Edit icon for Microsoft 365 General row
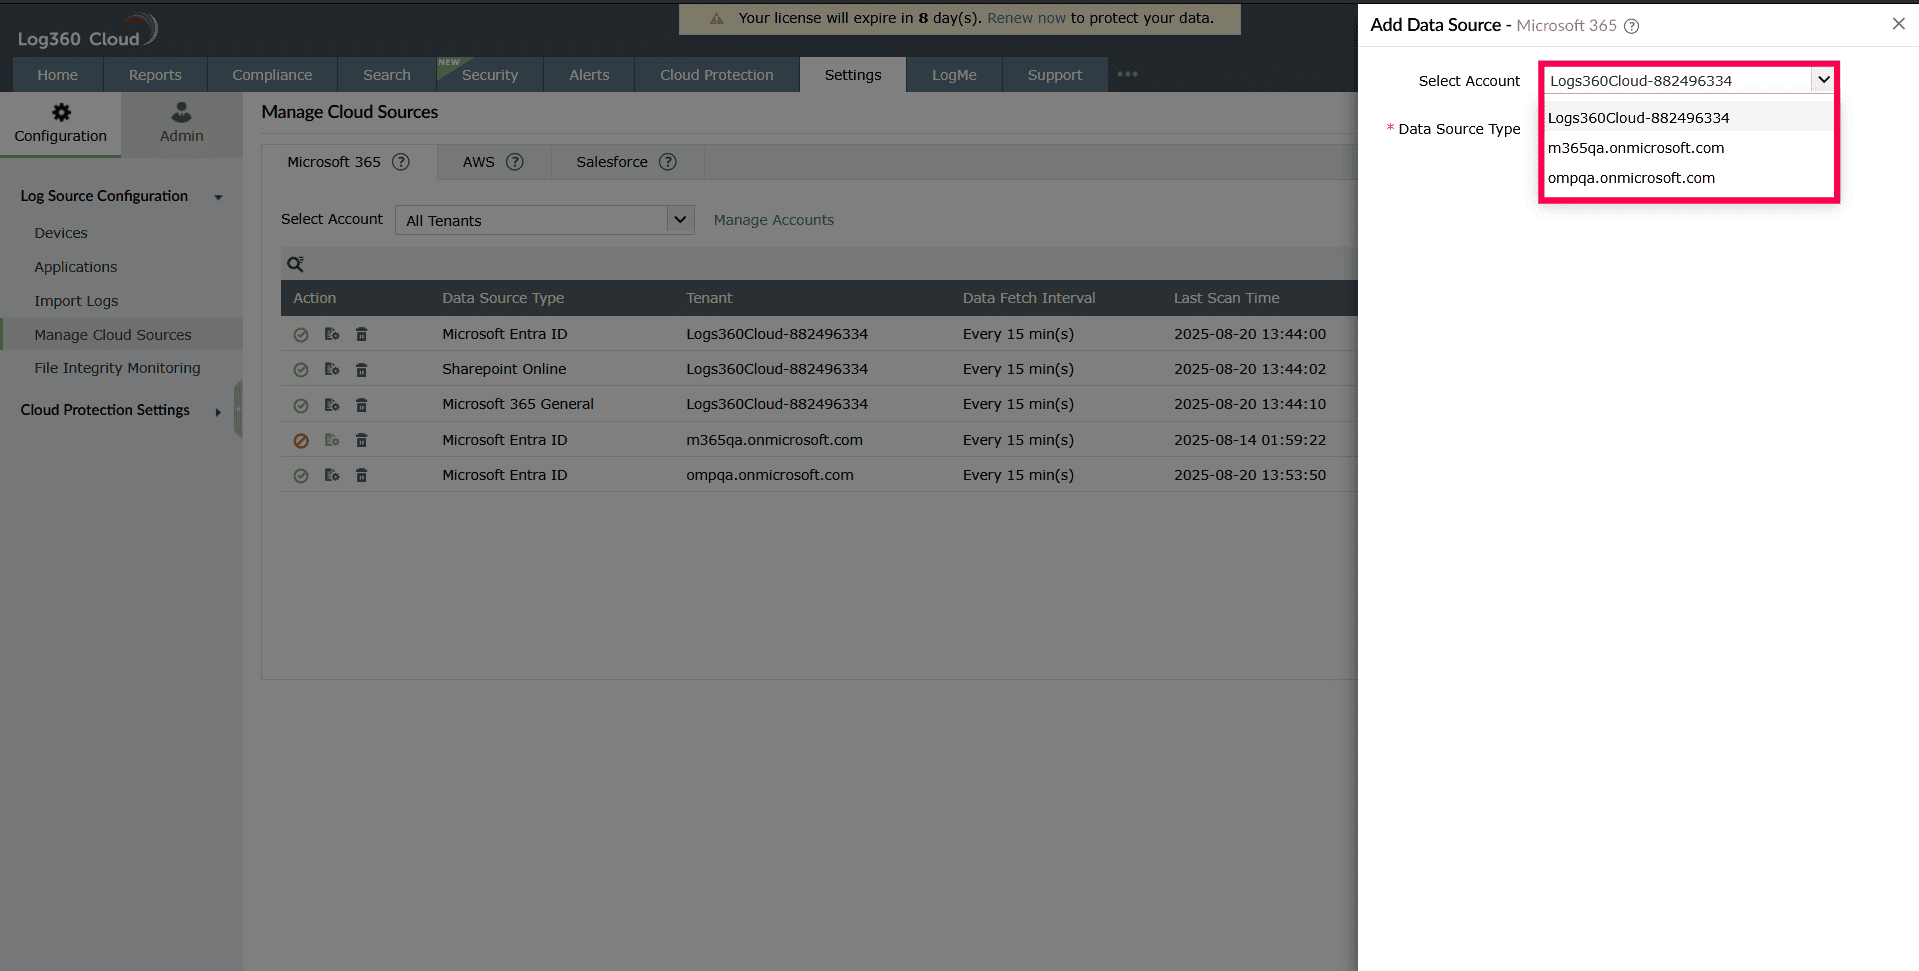 (x=332, y=404)
